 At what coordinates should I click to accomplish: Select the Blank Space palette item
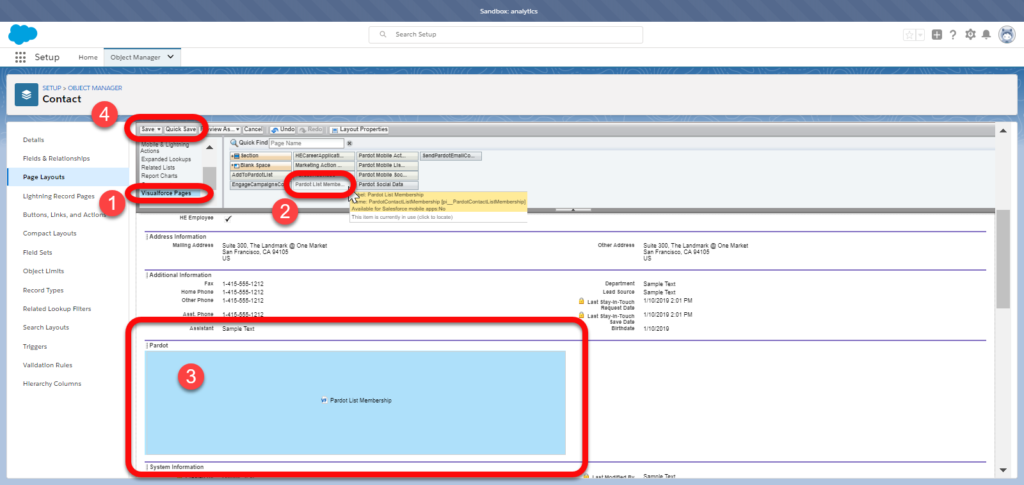(x=261, y=166)
